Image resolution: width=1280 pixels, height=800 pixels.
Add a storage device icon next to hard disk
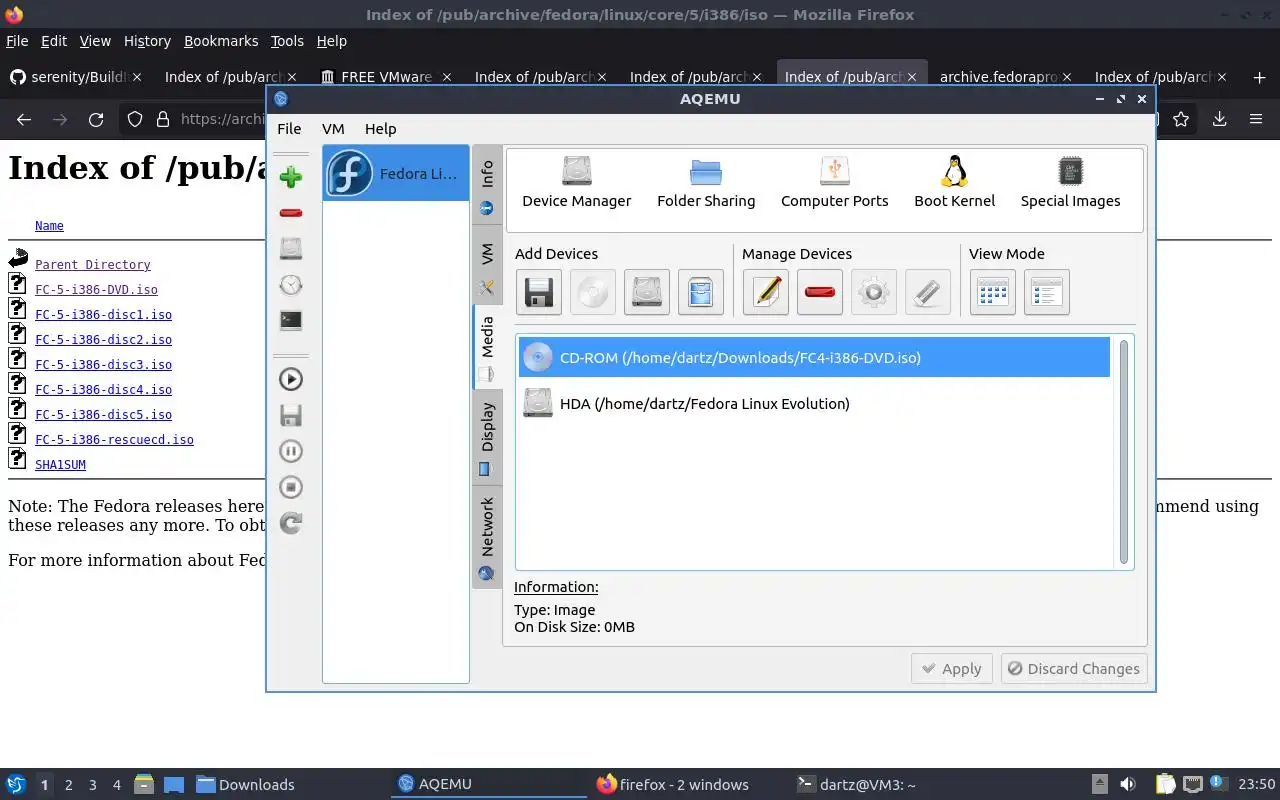[701, 293]
